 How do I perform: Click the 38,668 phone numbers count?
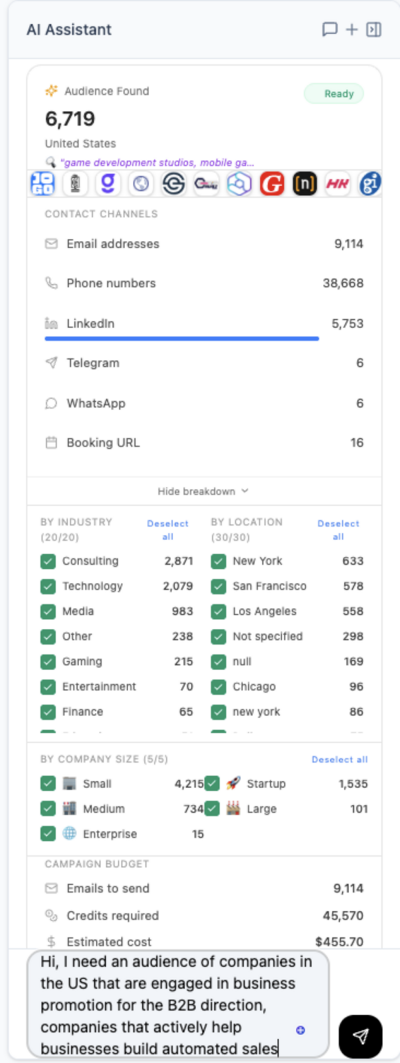coord(343,283)
